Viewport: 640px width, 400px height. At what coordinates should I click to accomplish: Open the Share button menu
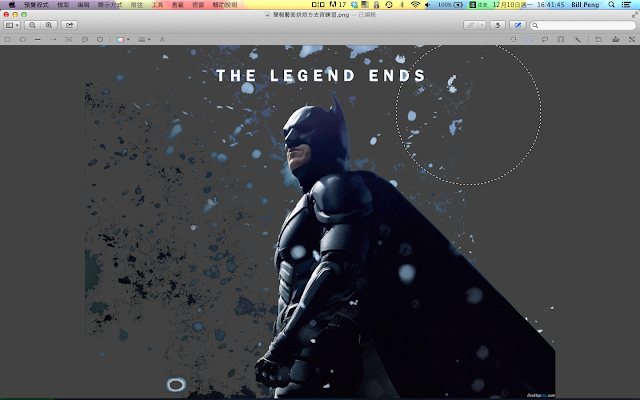[x=69, y=25]
